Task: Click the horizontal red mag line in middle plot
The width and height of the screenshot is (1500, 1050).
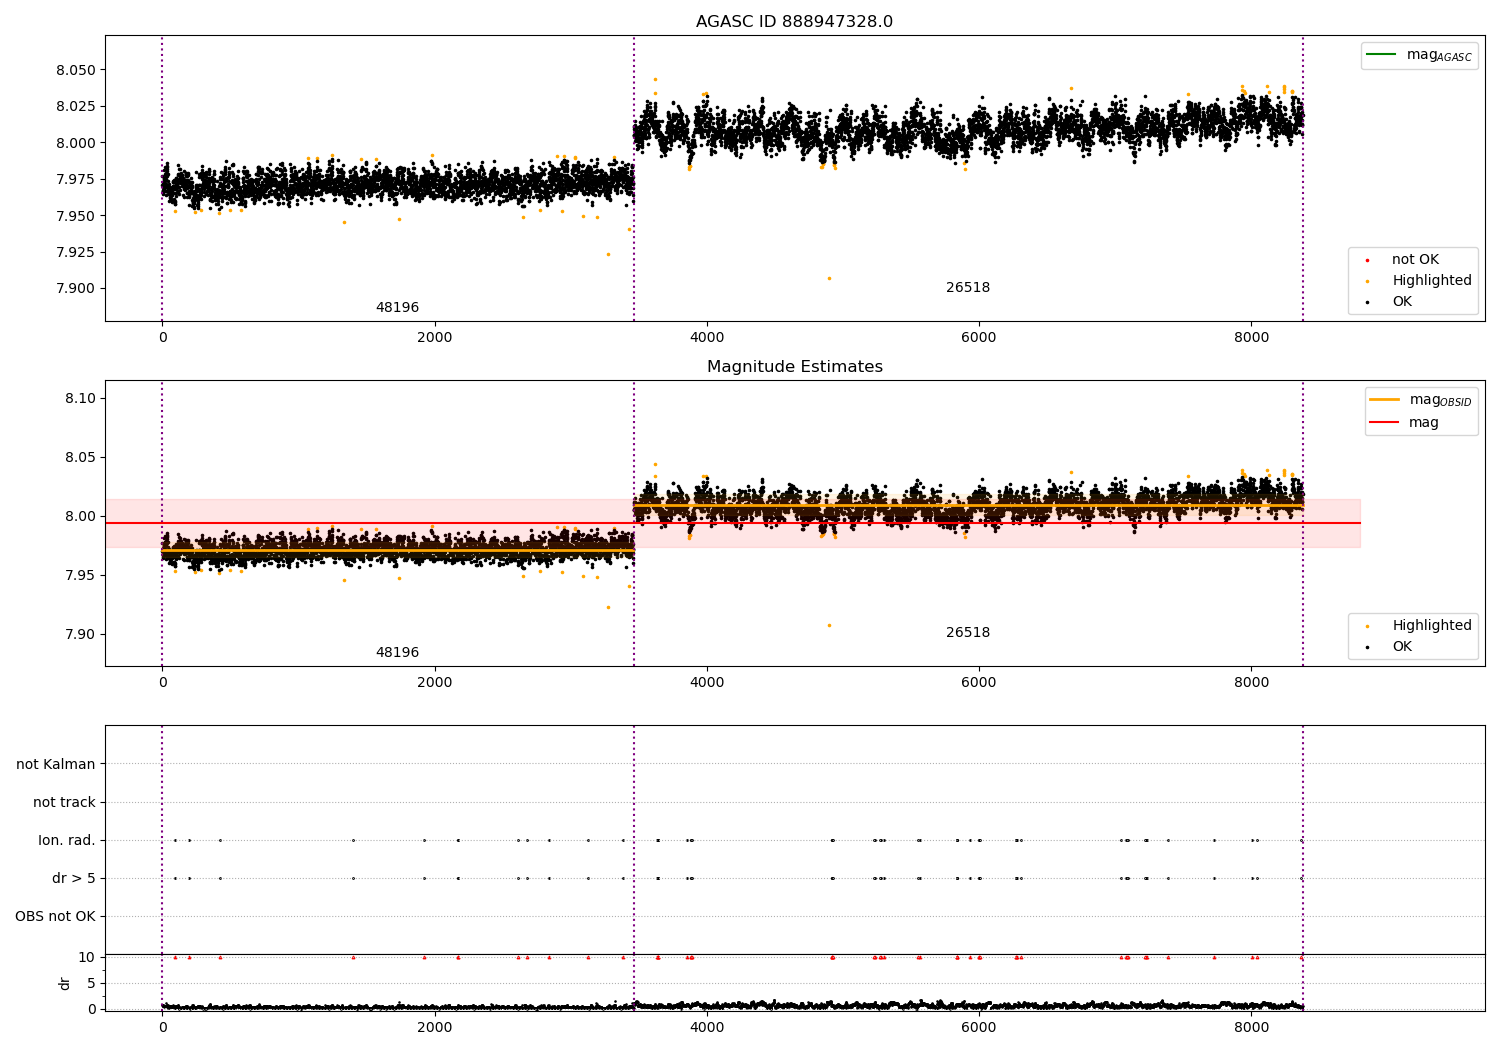Action: pos(733,523)
